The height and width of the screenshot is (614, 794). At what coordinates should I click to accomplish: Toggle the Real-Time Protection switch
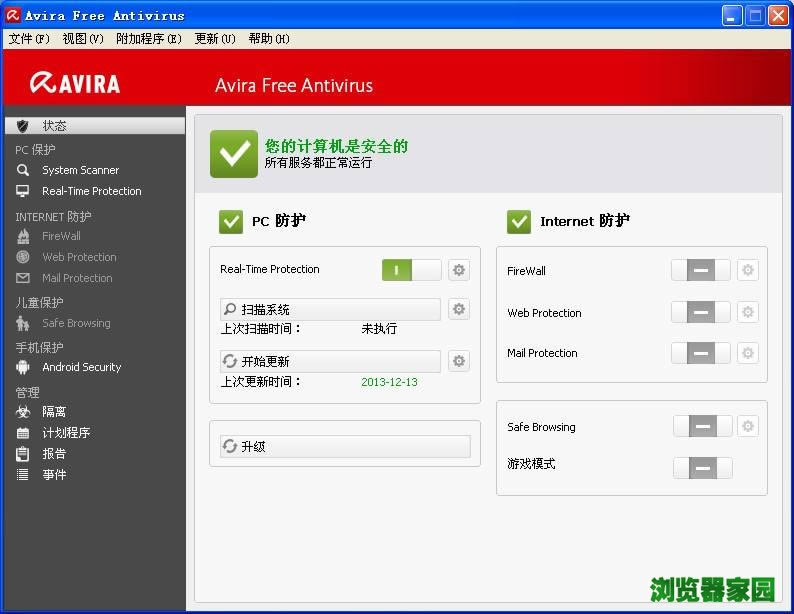[x=411, y=270]
